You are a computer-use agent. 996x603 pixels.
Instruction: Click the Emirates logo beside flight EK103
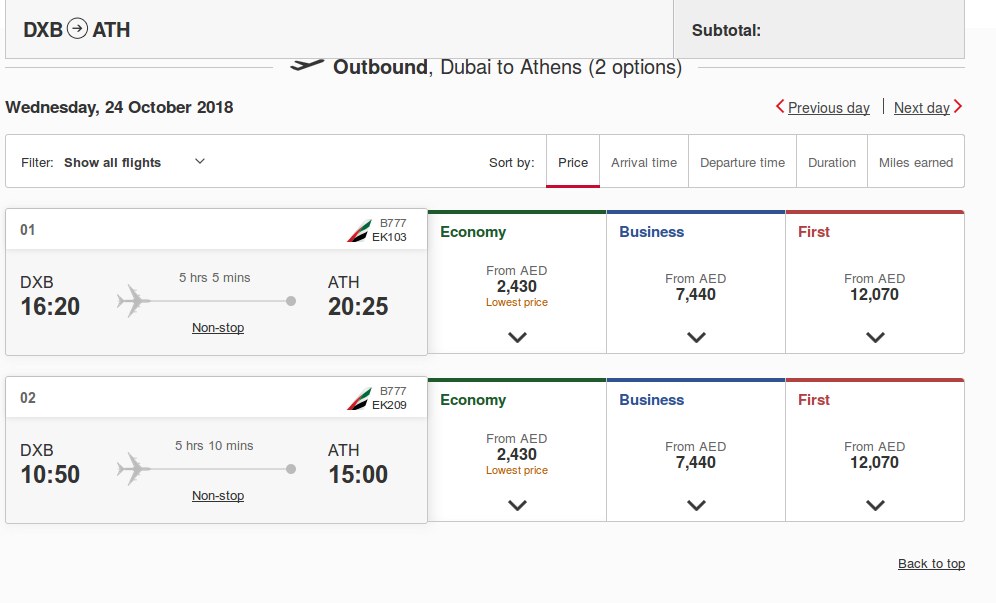tap(359, 231)
